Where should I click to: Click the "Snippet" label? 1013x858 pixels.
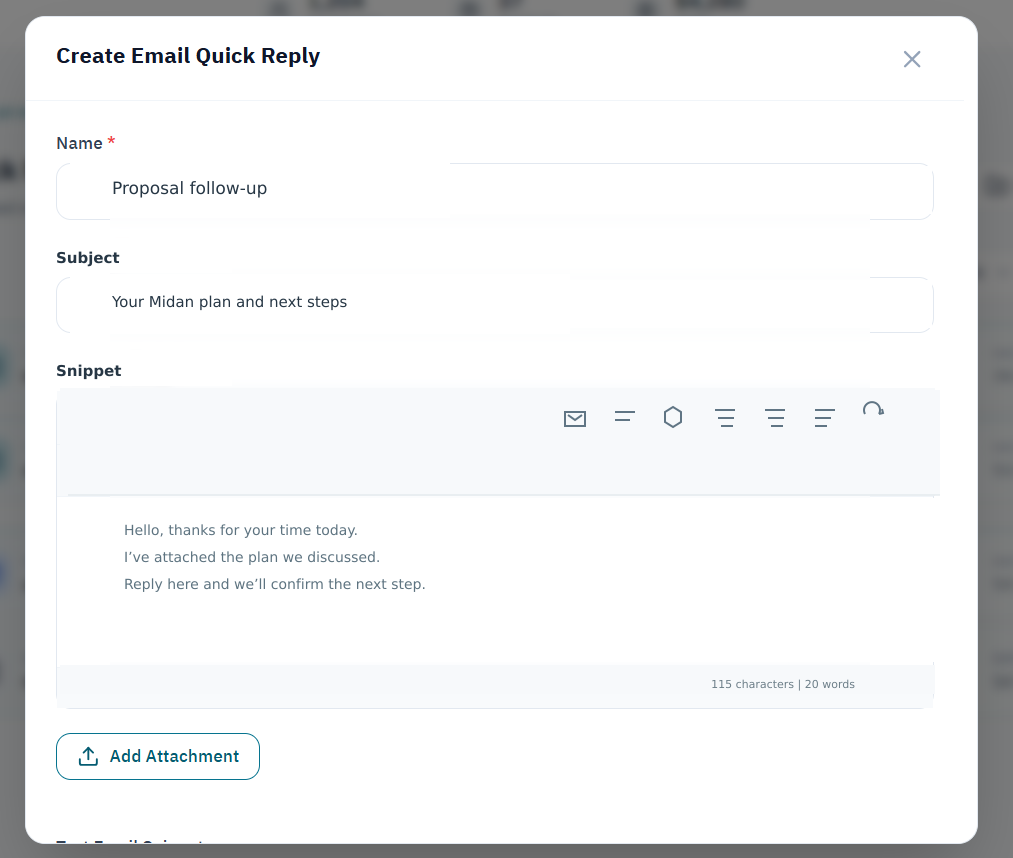(x=89, y=371)
